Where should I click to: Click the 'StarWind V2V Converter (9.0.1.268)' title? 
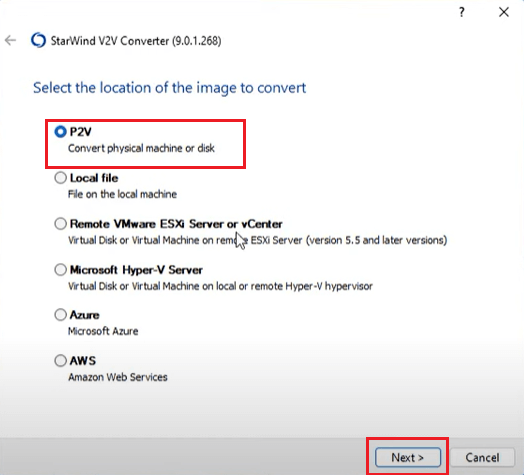click(136, 41)
